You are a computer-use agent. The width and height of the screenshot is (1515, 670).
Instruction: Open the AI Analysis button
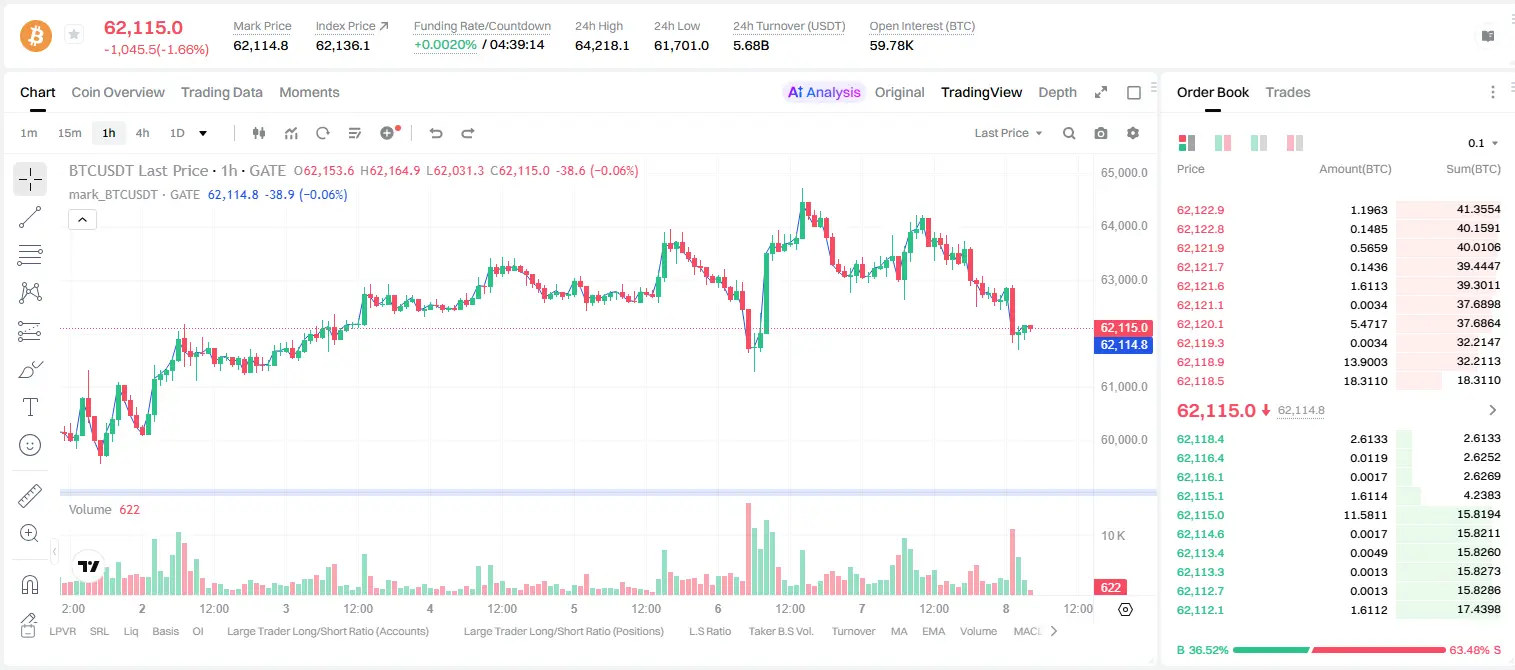[824, 92]
